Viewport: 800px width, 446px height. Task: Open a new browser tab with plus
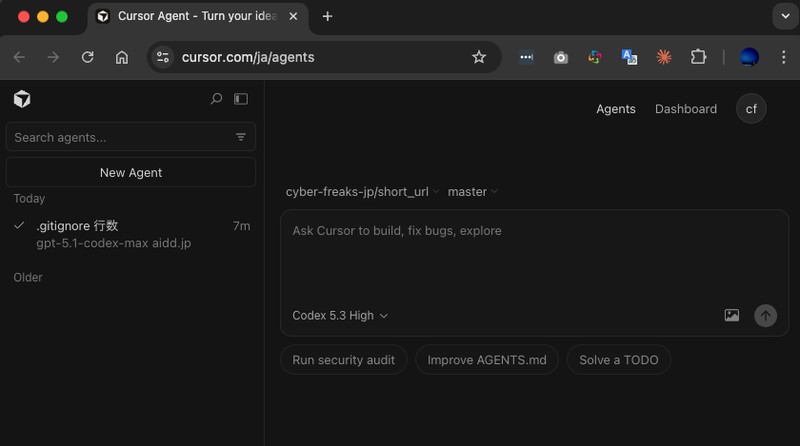tap(328, 16)
